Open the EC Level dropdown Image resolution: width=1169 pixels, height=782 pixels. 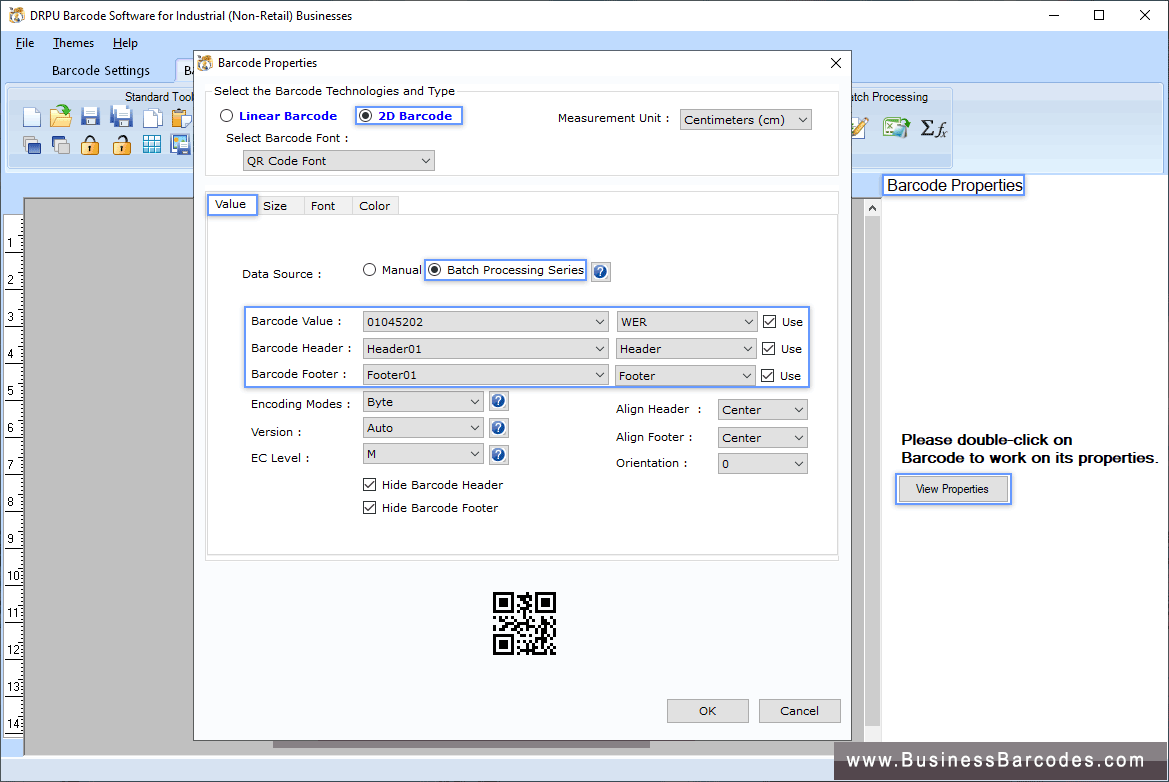coord(475,454)
